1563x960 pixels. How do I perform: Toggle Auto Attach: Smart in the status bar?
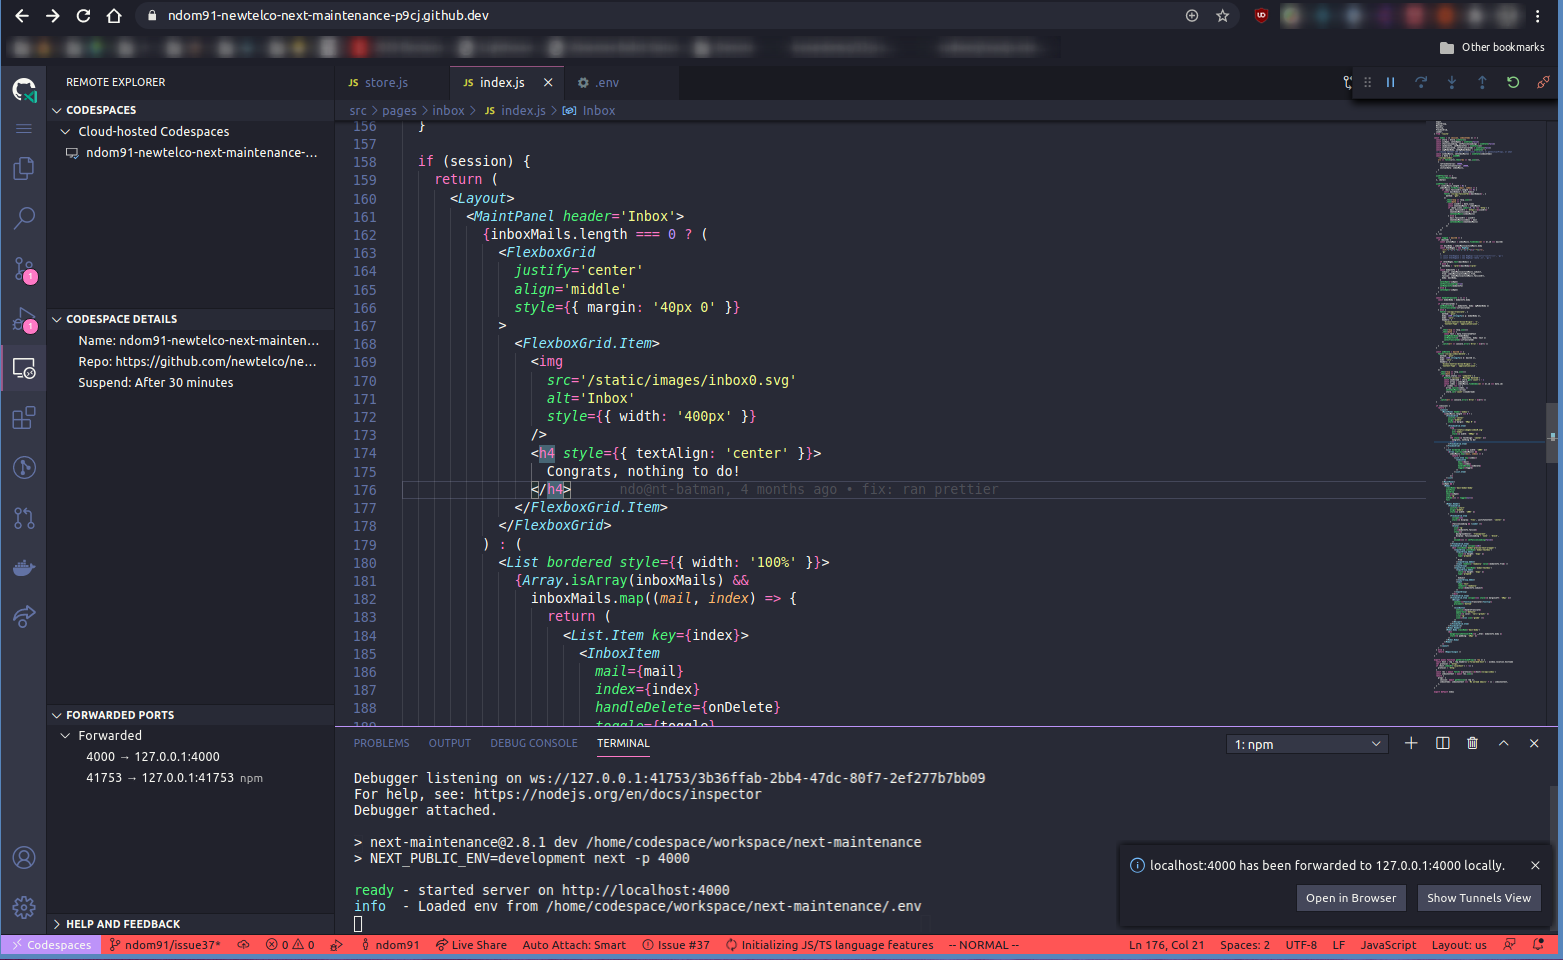(574, 944)
